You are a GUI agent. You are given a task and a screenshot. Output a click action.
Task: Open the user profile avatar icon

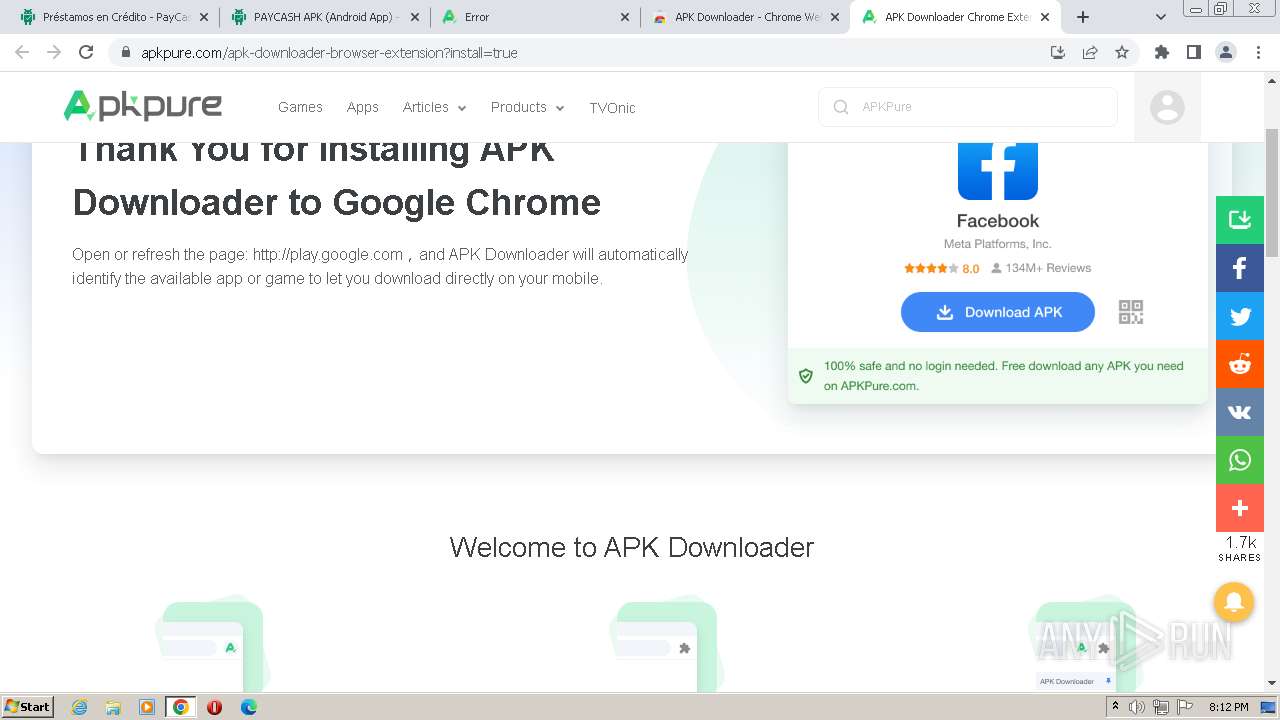tap(1167, 107)
